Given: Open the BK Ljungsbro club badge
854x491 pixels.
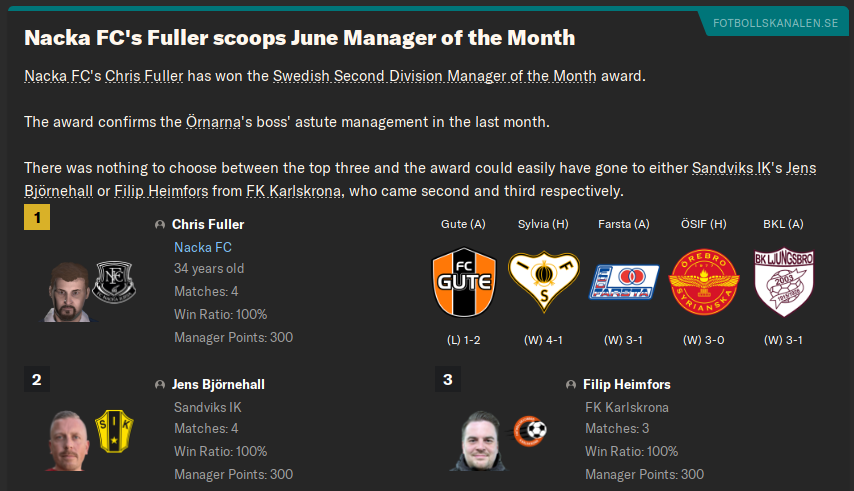Looking at the screenshot, I should [783, 281].
